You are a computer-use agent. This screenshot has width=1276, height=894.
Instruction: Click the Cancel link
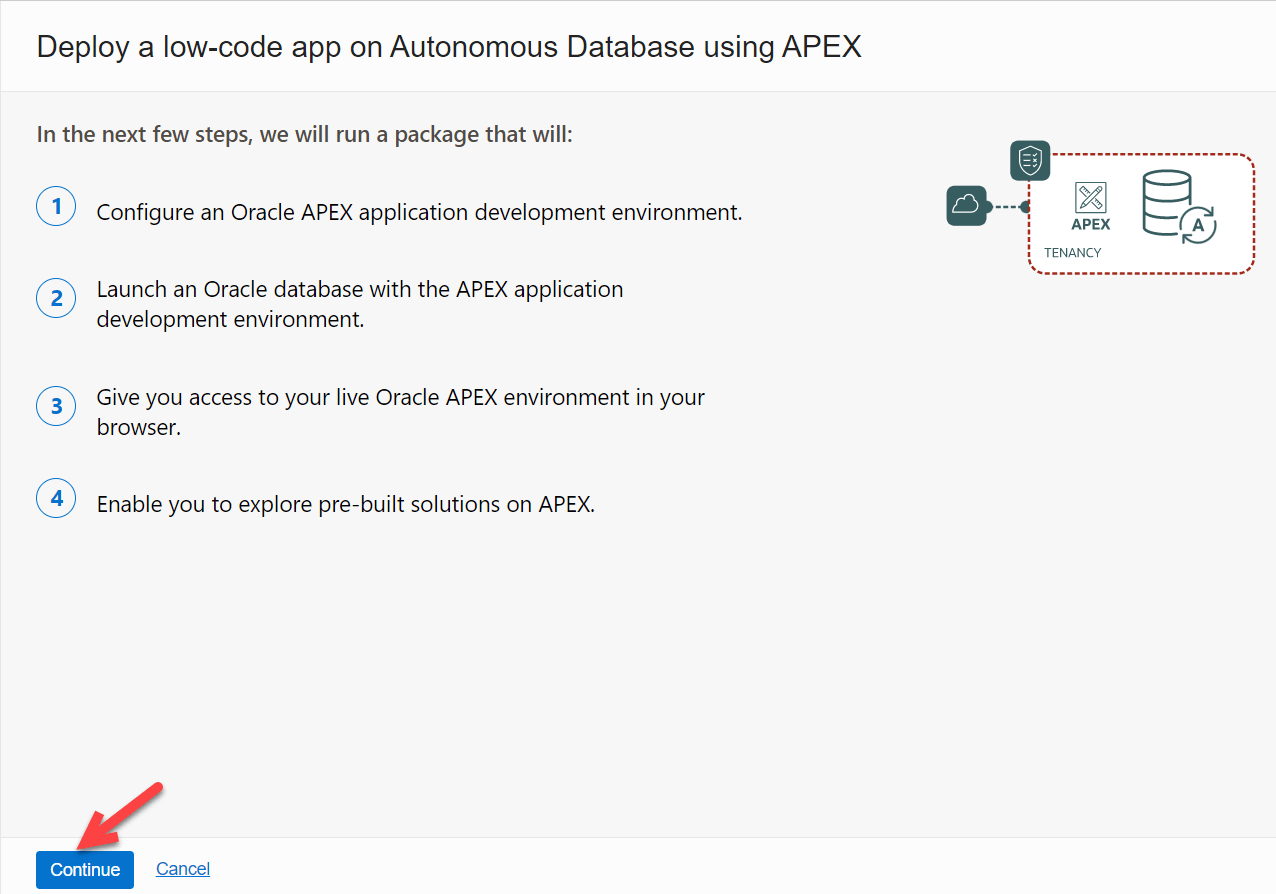pos(183,869)
